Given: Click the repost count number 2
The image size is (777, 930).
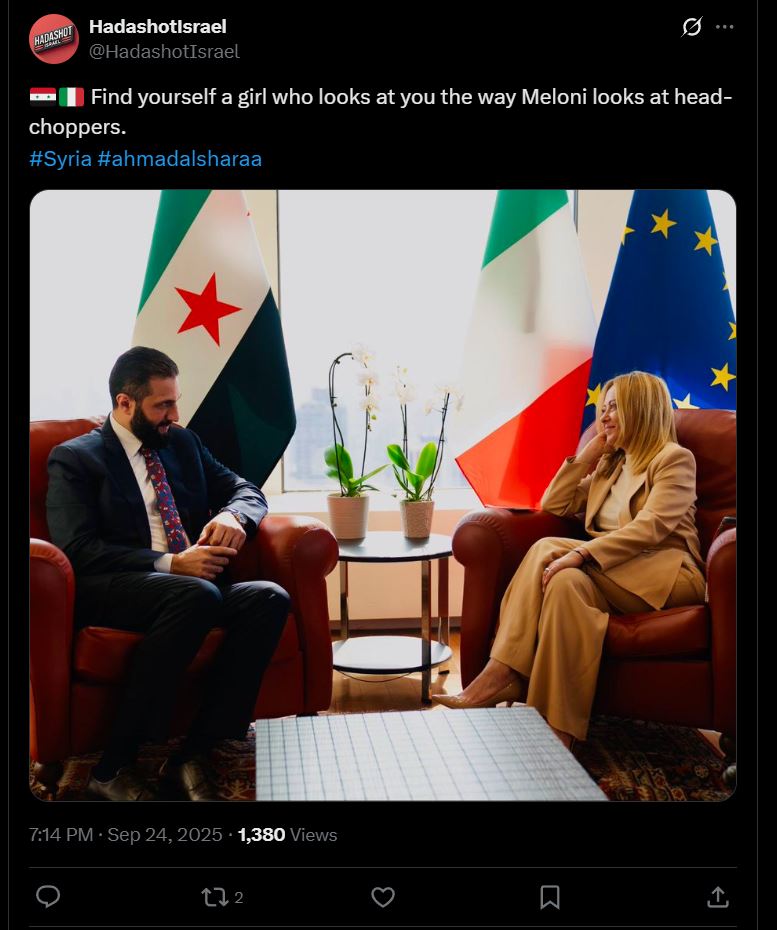Looking at the screenshot, I should click(238, 897).
